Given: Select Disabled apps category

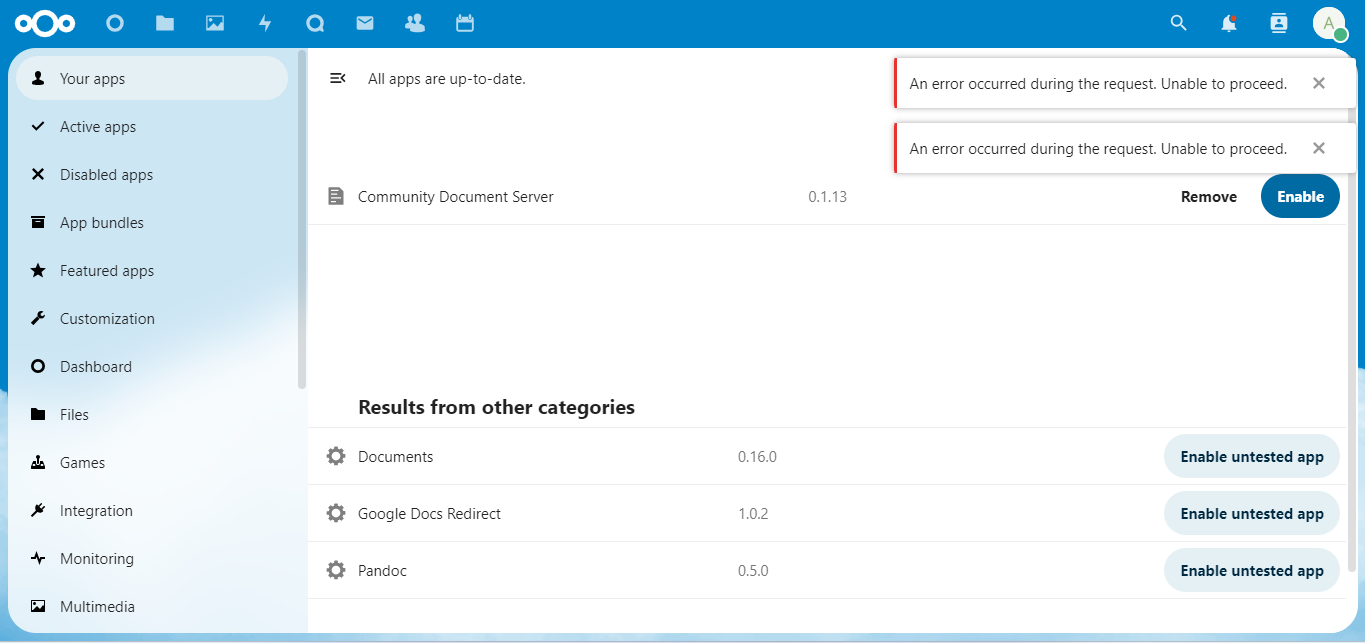Looking at the screenshot, I should [x=106, y=175].
